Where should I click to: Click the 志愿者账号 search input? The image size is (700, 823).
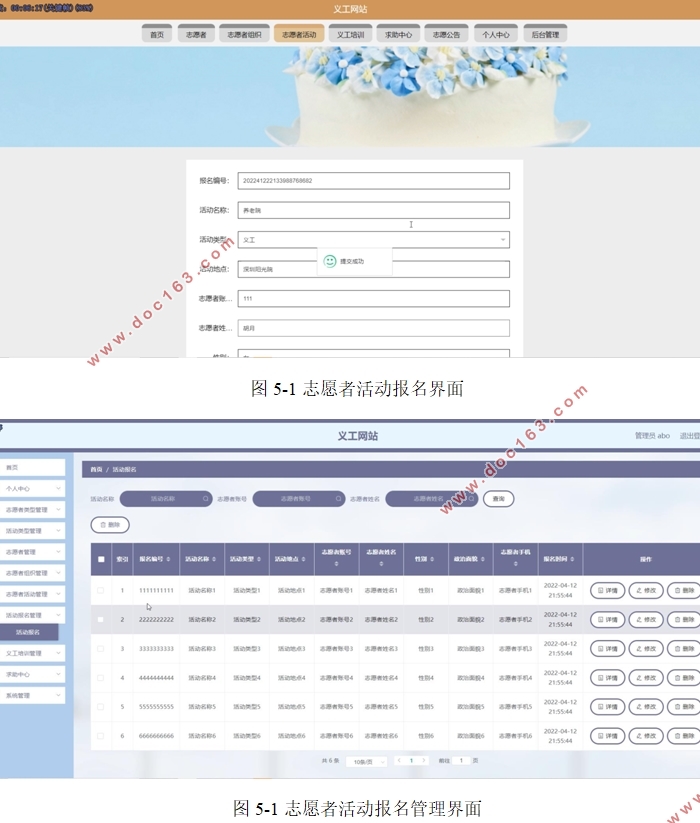pyautogui.click(x=299, y=499)
